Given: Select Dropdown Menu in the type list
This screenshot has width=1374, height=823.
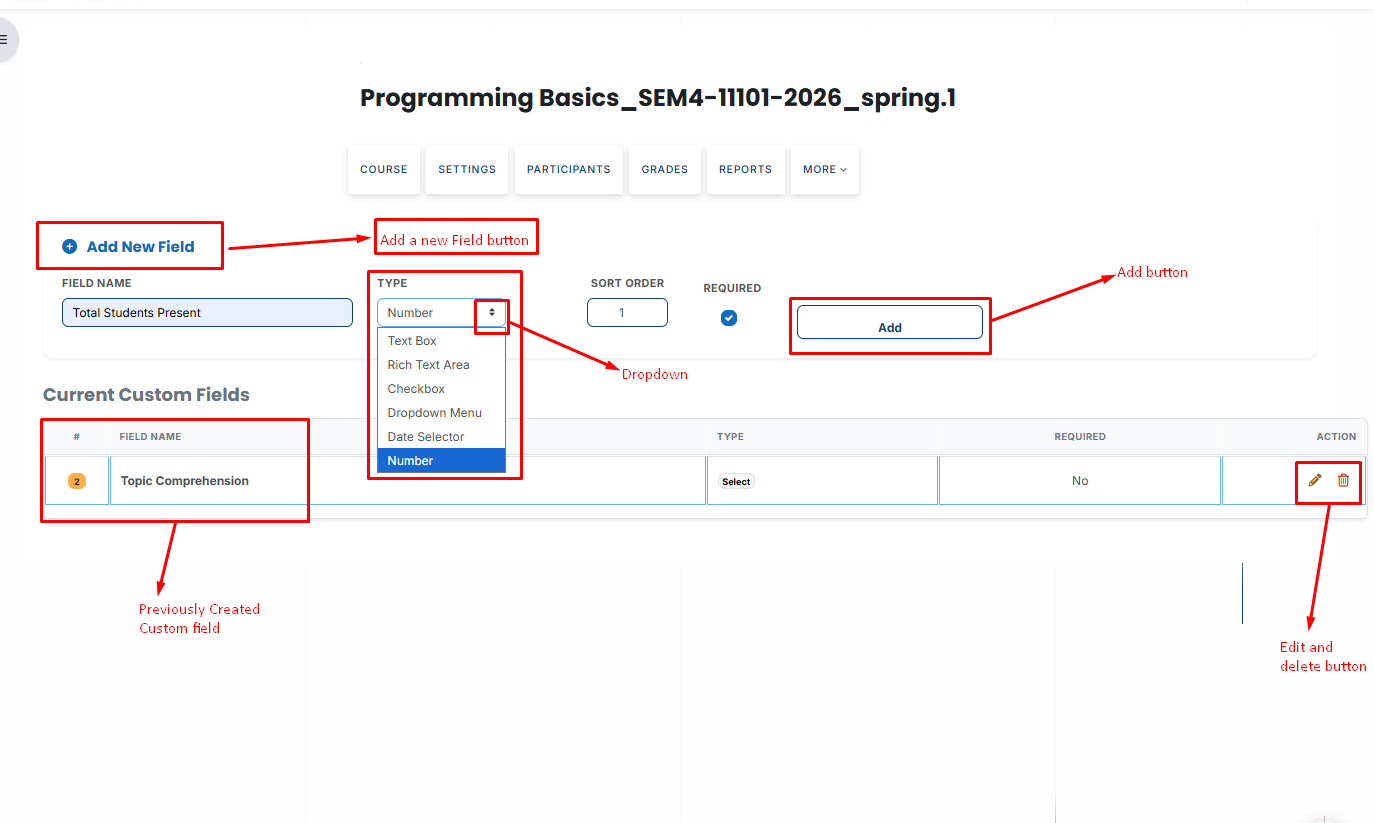Looking at the screenshot, I should click(x=441, y=413).
